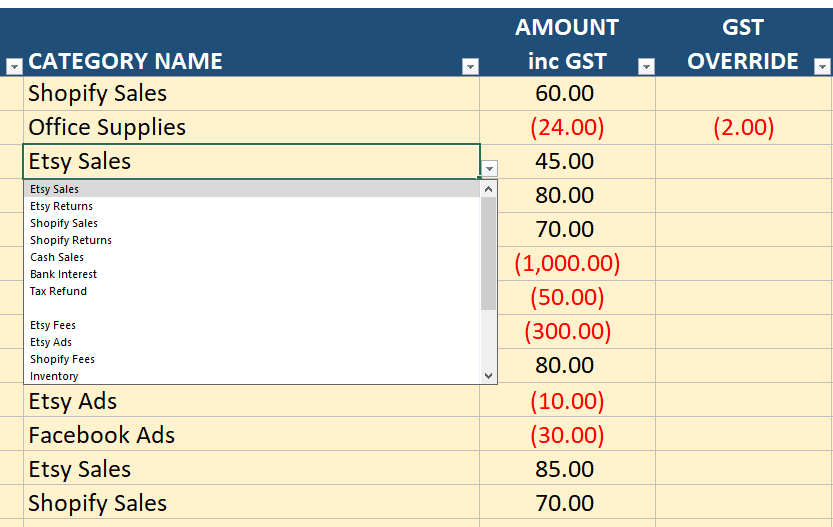Viewport: 833px width, 527px height.
Task: Select the (24.00) amount cell
Action: click(x=567, y=128)
